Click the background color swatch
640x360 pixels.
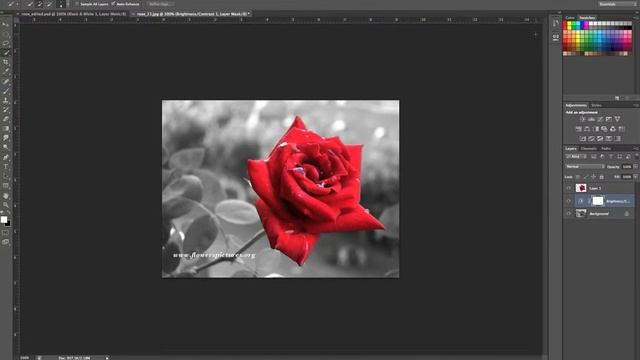[x=8, y=223]
